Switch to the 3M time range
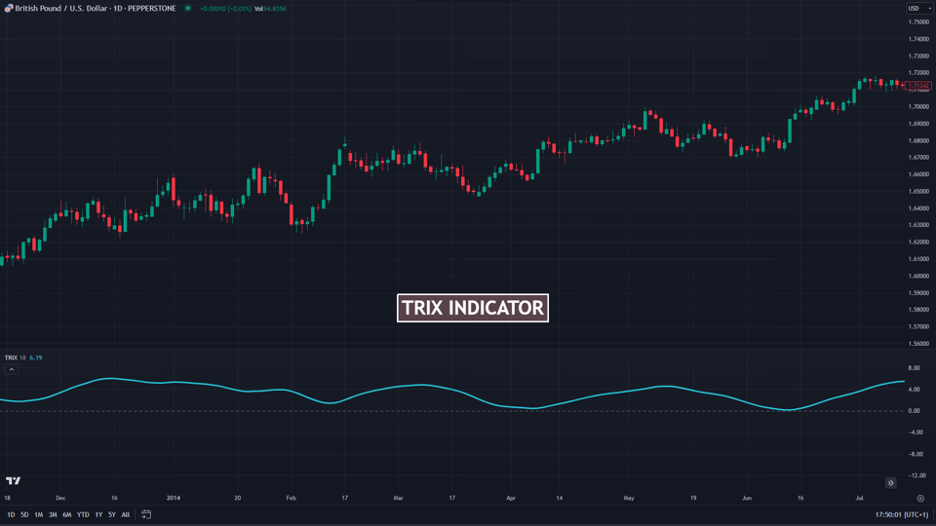 pos(53,515)
